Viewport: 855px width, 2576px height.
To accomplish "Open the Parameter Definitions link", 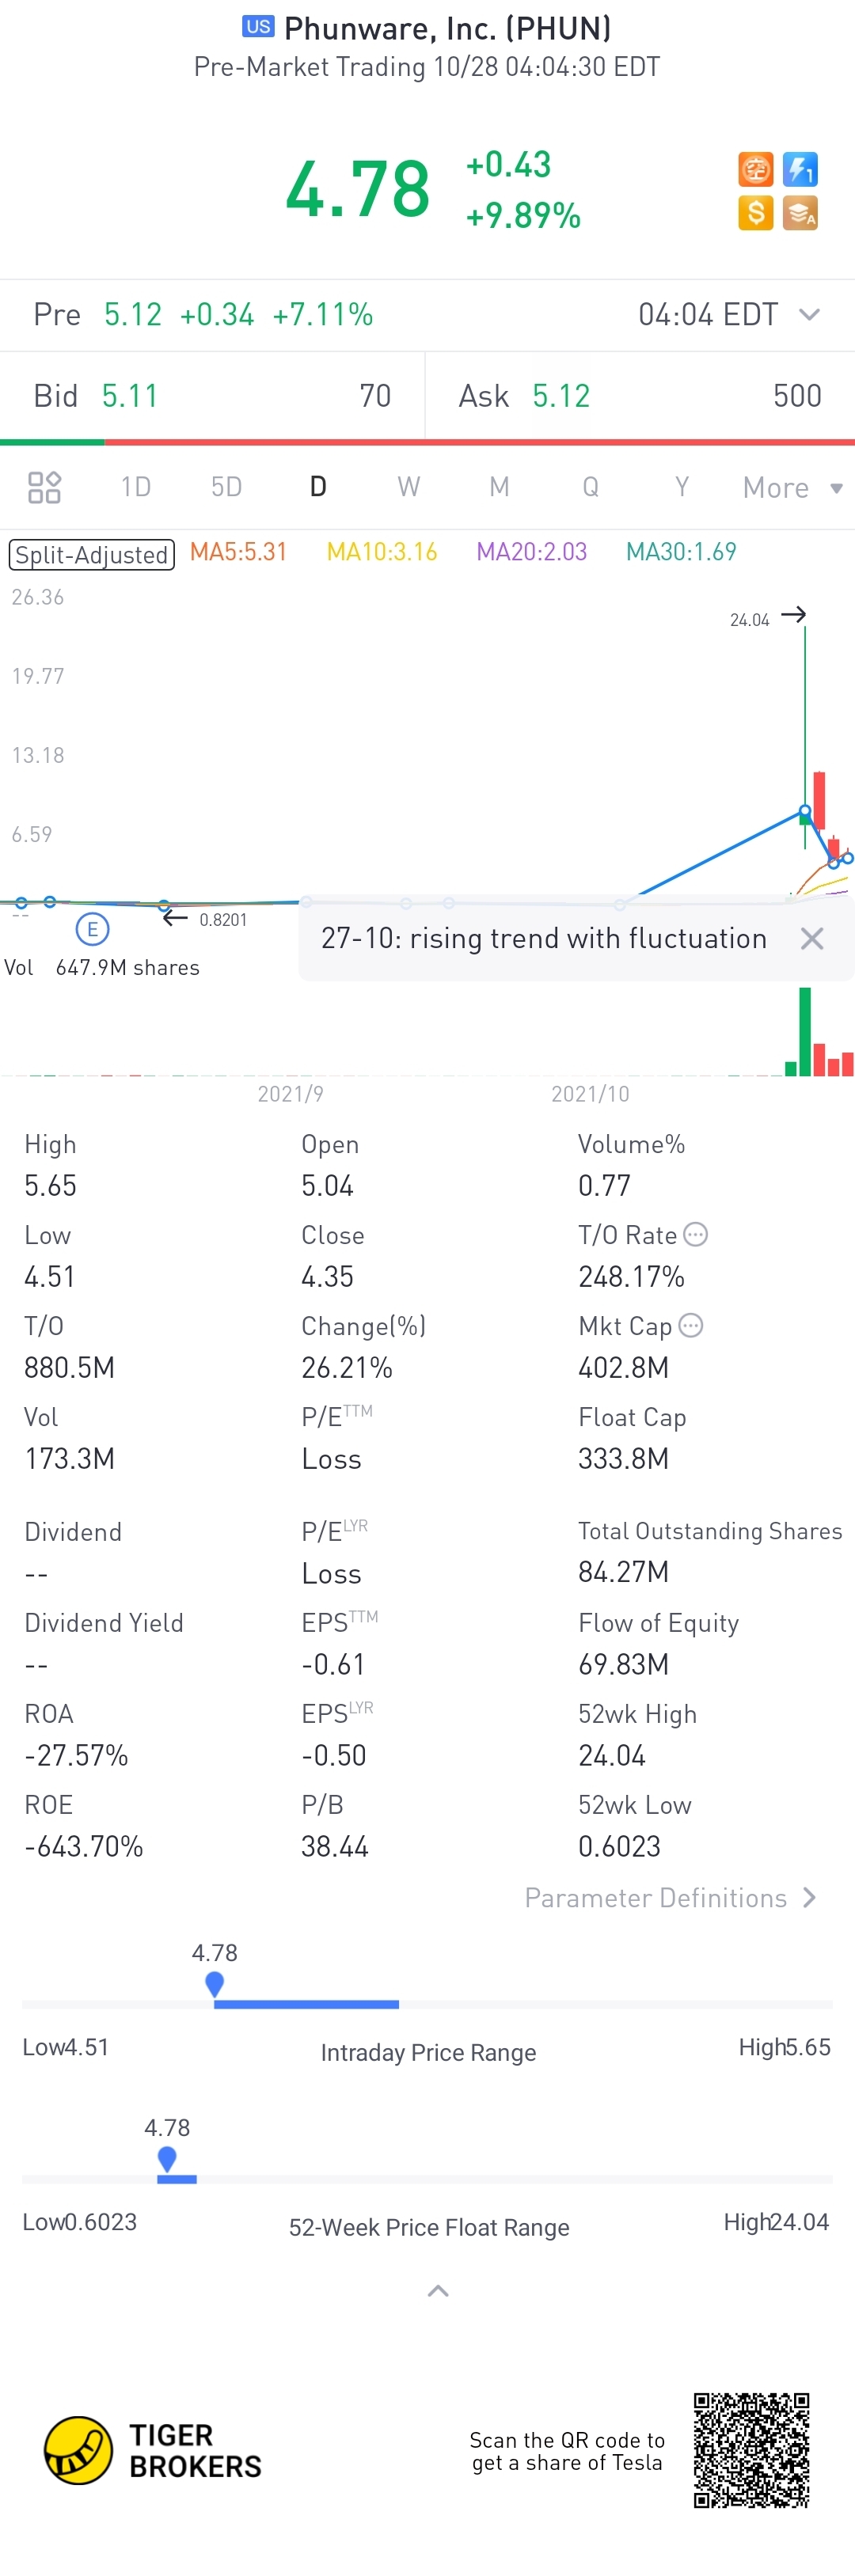I will (x=670, y=1898).
